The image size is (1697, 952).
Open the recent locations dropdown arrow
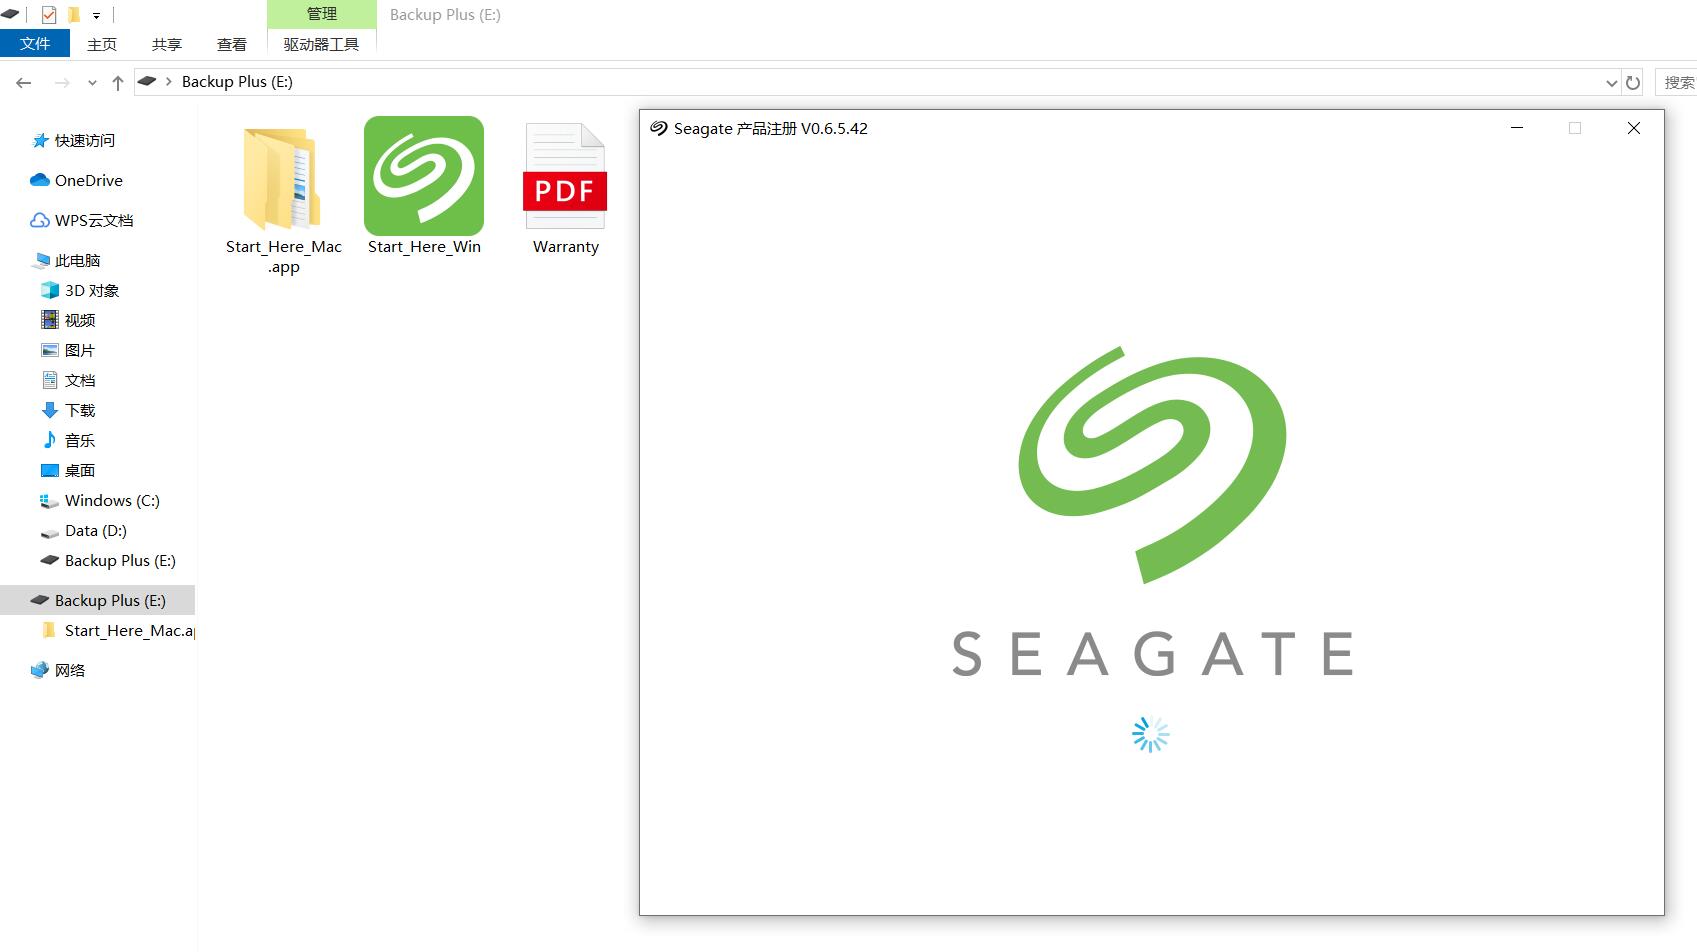(92, 83)
